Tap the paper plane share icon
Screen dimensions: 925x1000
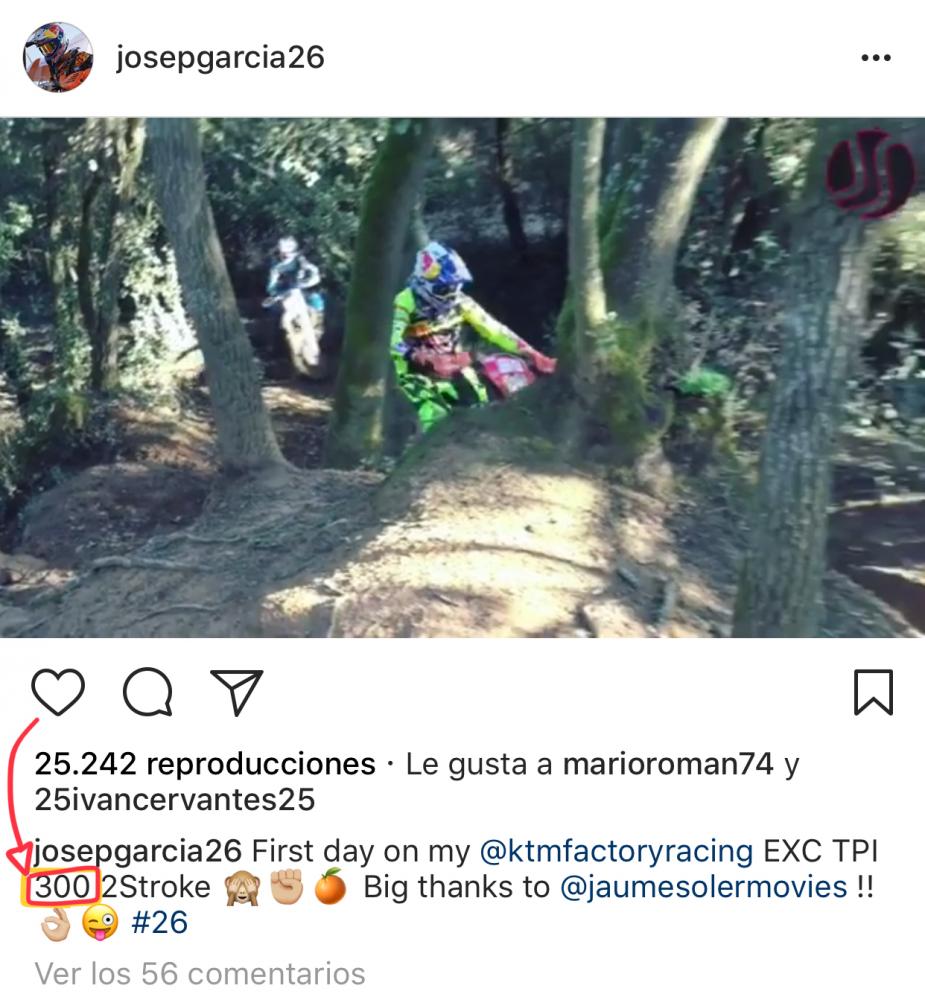click(237, 692)
